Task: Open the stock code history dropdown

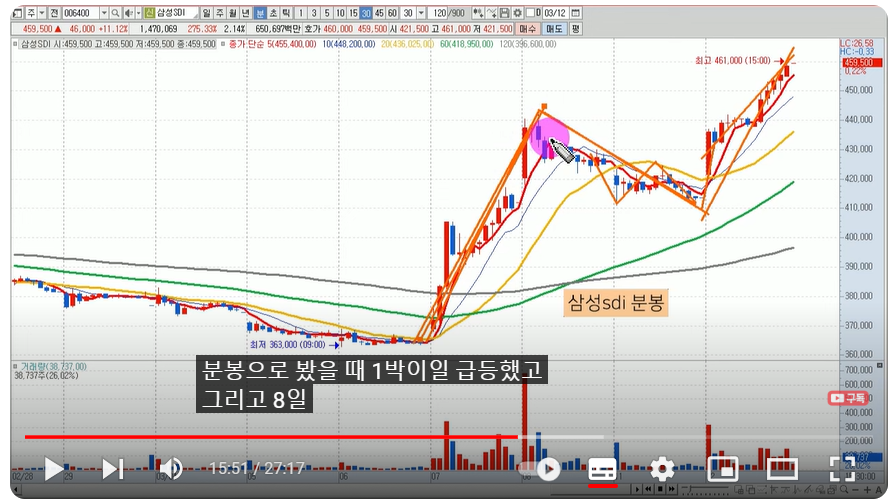Action: [104, 13]
